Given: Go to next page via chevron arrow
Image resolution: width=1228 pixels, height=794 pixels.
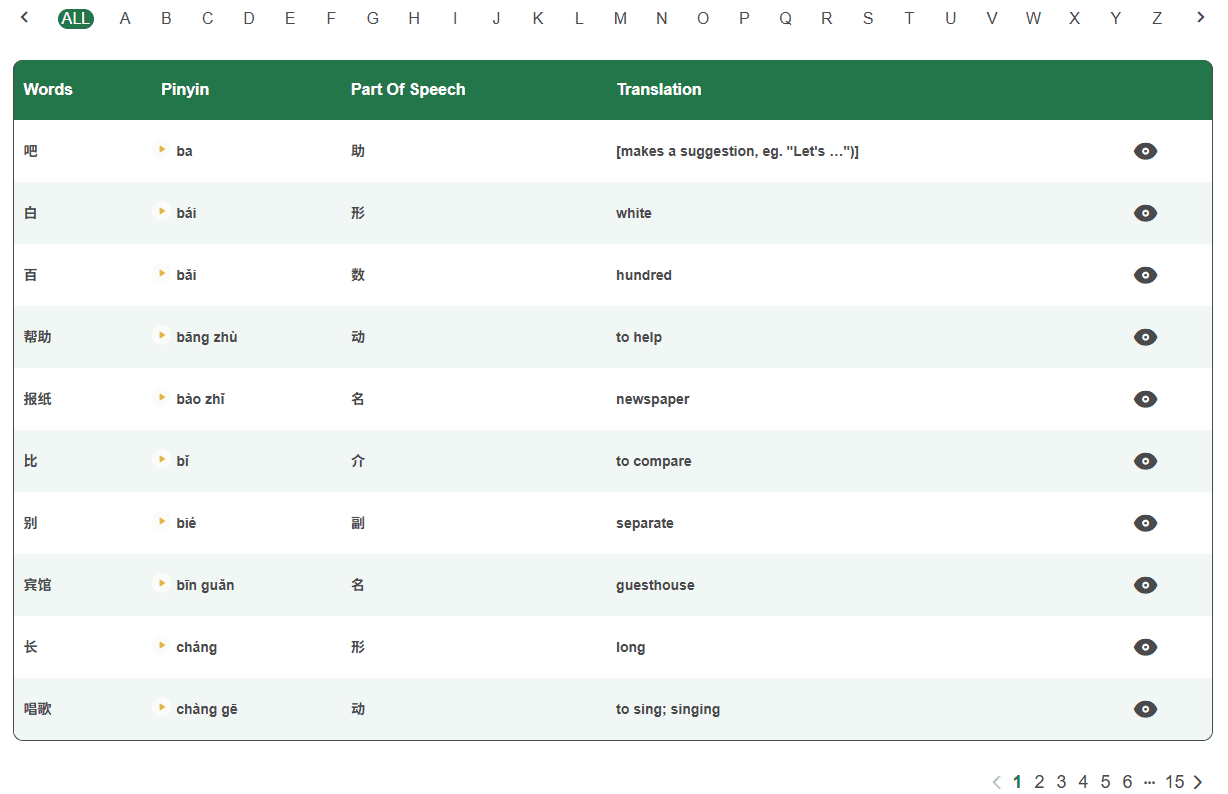Looking at the screenshot, I should point(1199,782).
